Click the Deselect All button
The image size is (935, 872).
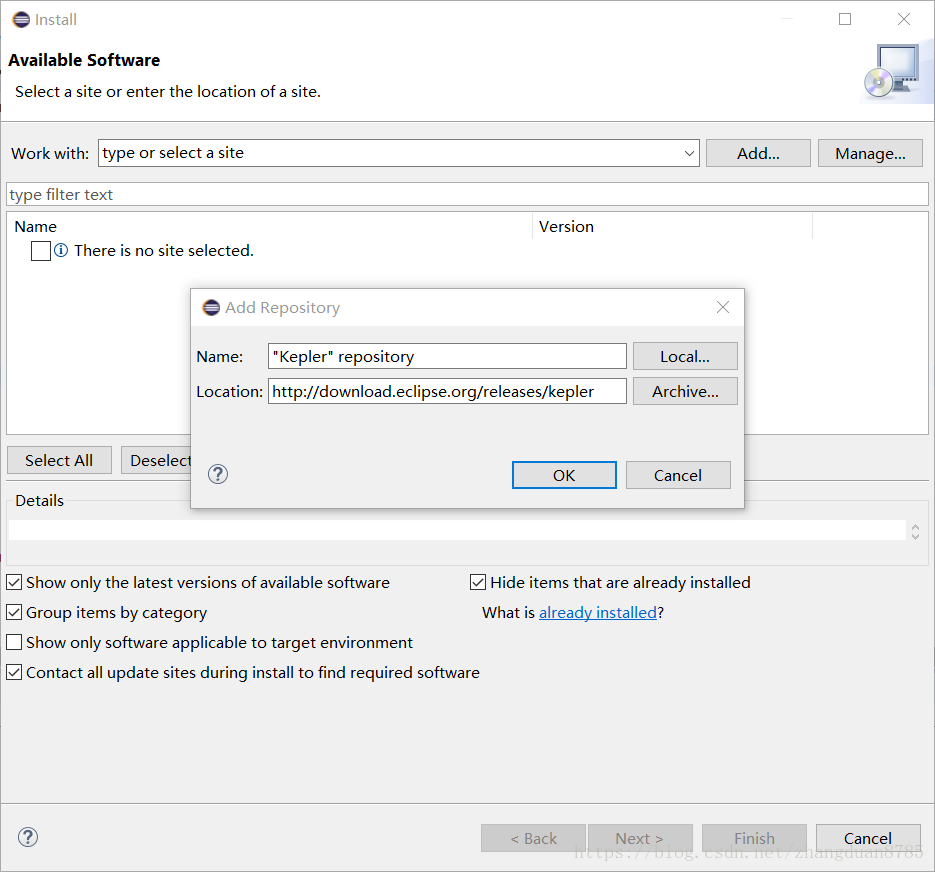tap(156, 460)
